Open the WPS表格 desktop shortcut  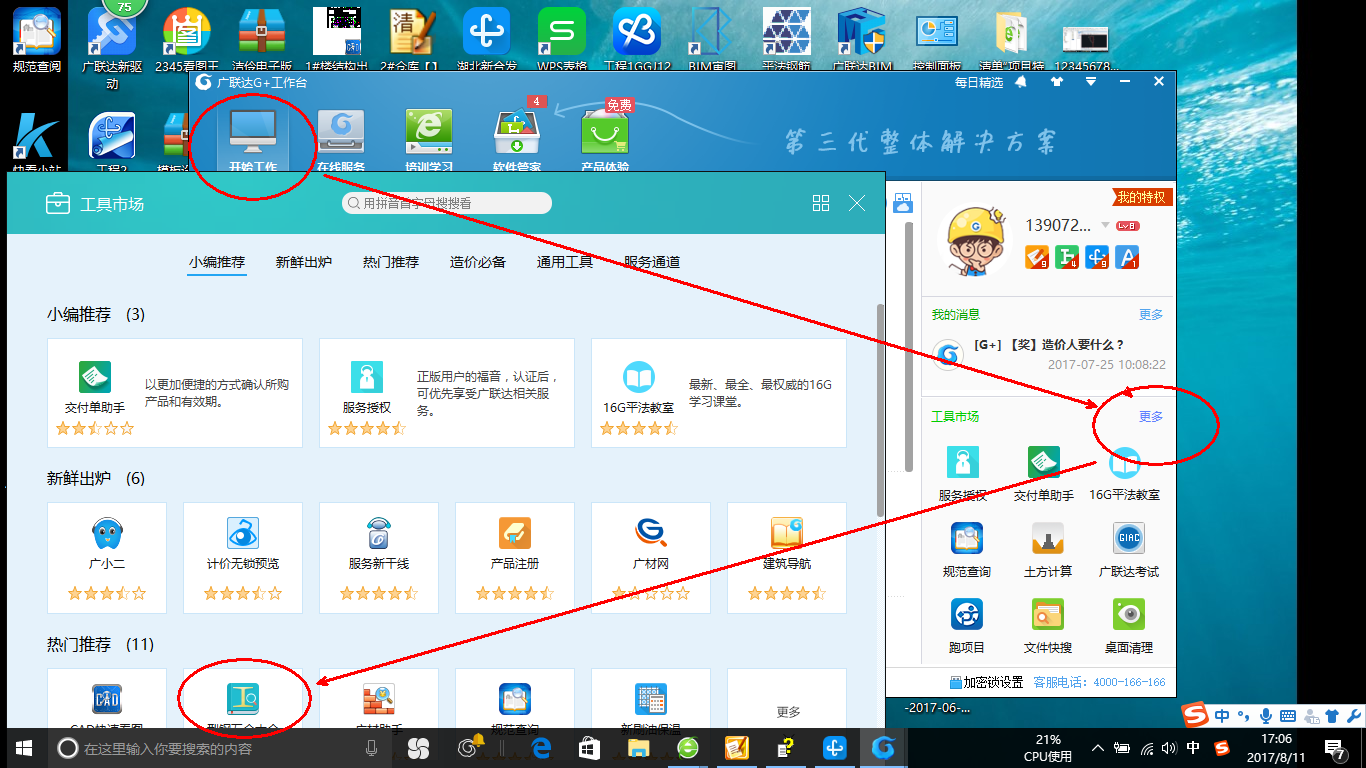(561, 42)
